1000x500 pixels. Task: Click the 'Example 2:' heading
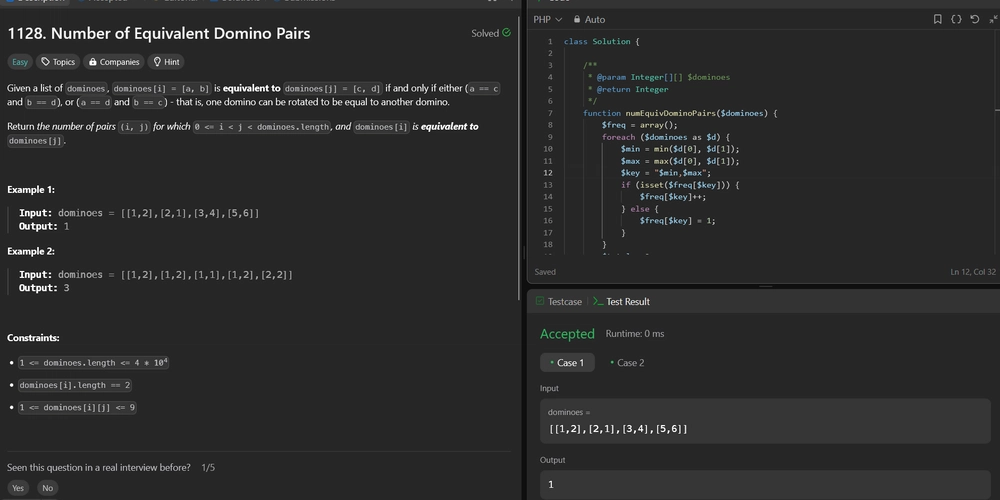coord(31,251)
